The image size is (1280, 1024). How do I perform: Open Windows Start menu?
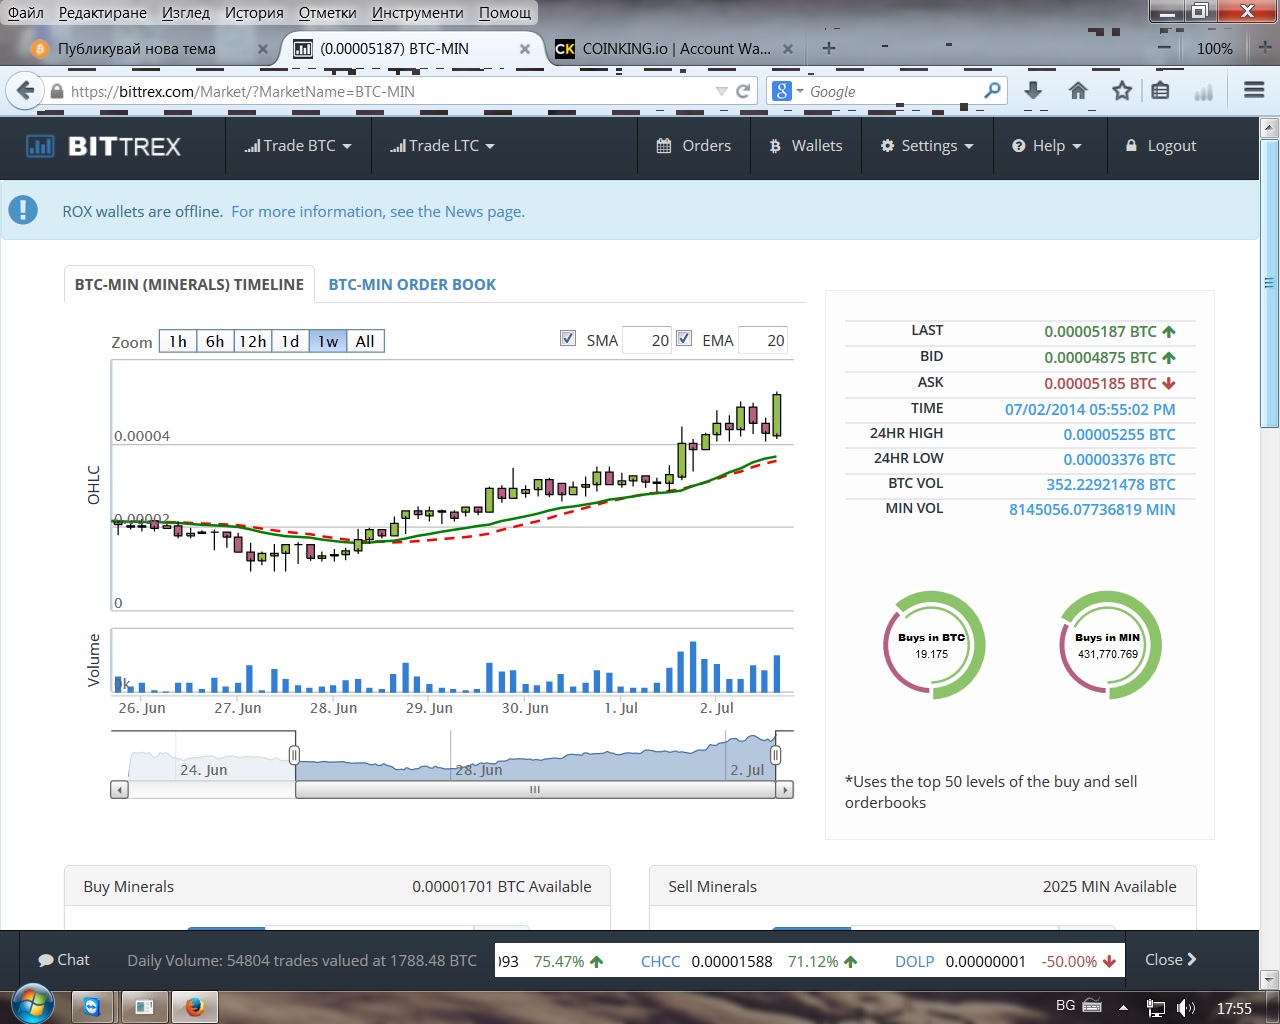(31, 1006)
